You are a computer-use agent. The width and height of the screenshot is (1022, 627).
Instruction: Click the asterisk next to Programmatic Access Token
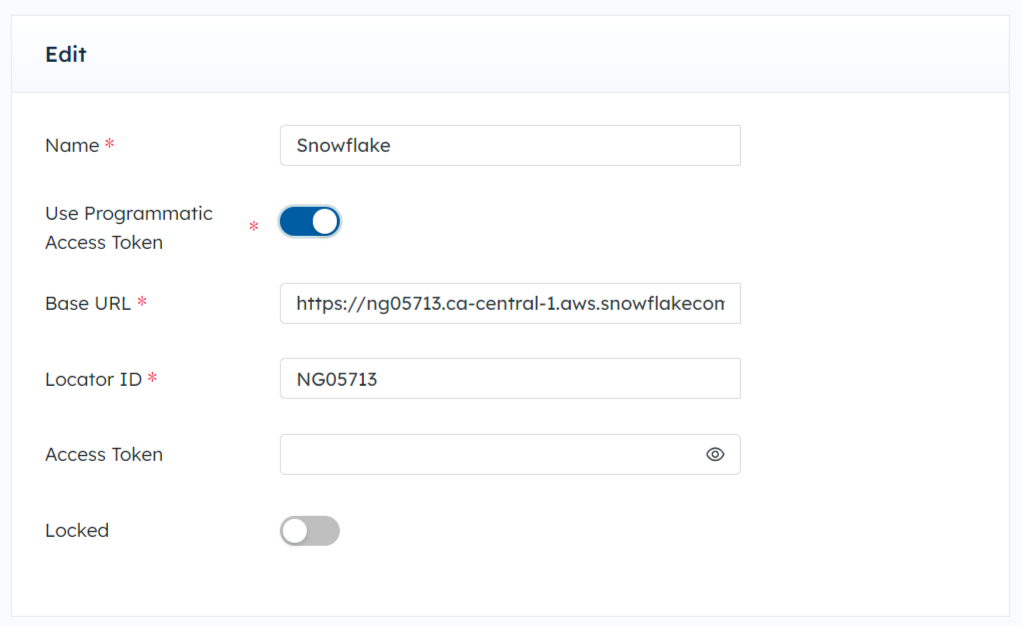pos(254,226)
